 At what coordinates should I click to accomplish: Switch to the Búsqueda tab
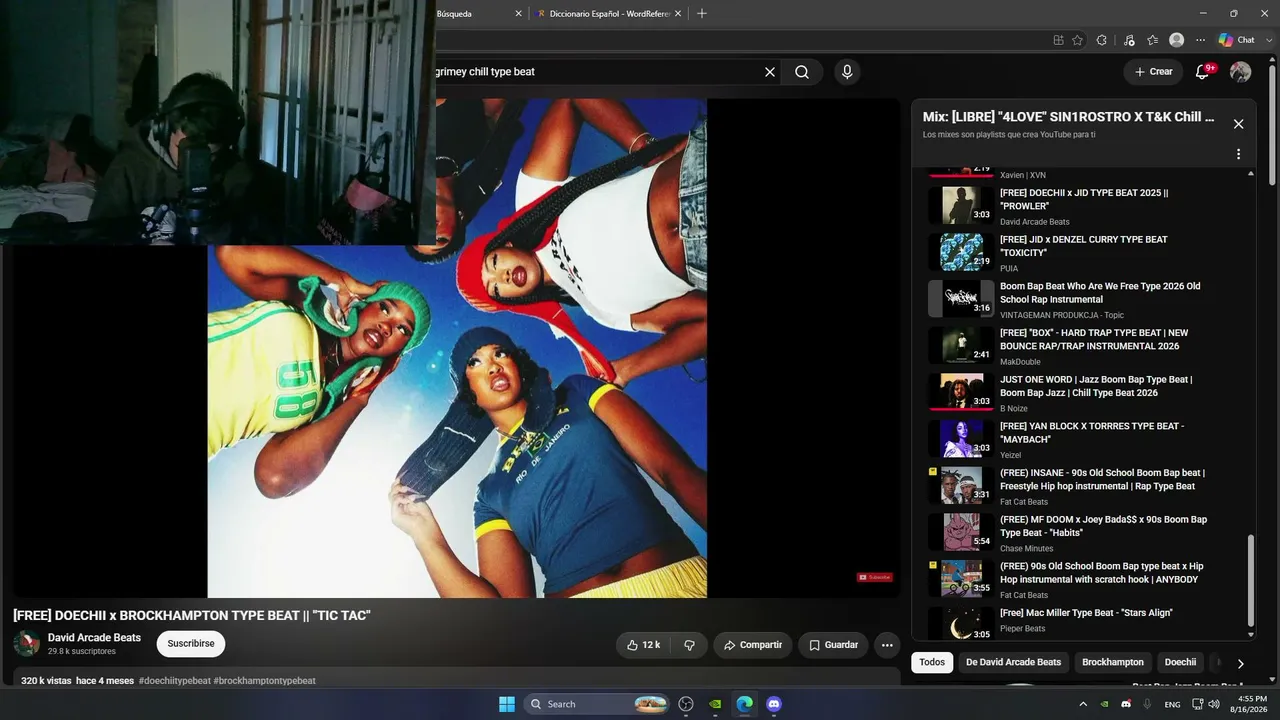[453, 14]
